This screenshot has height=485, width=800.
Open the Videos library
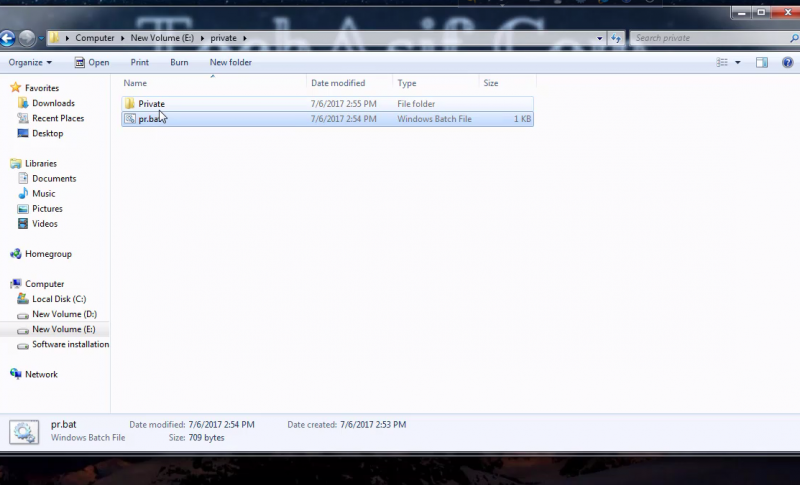tap(44, 223)
